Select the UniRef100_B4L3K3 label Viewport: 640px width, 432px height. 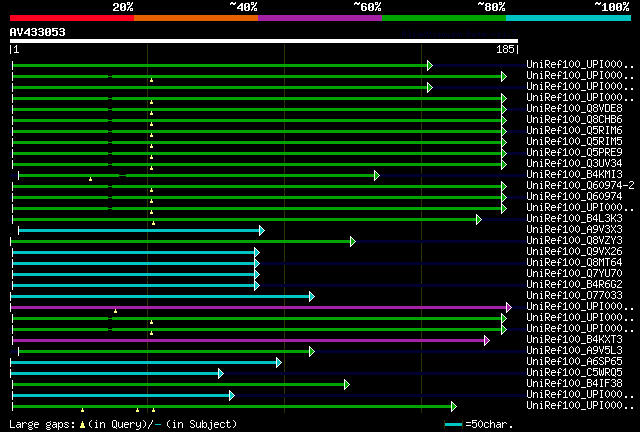(574, 219)
